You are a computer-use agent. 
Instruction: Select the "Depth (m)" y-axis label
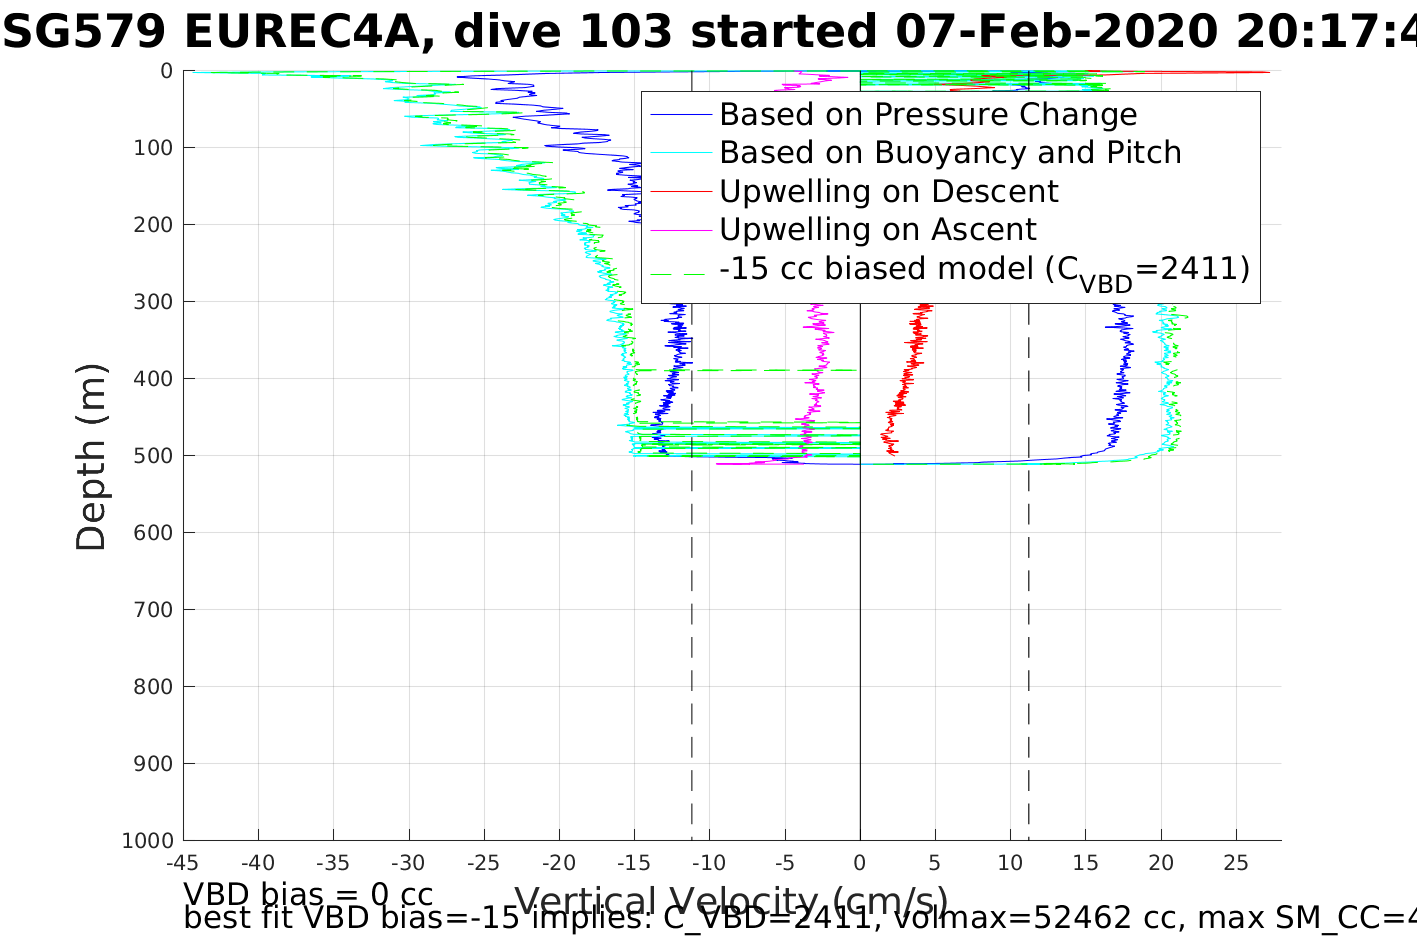point(91,456)
